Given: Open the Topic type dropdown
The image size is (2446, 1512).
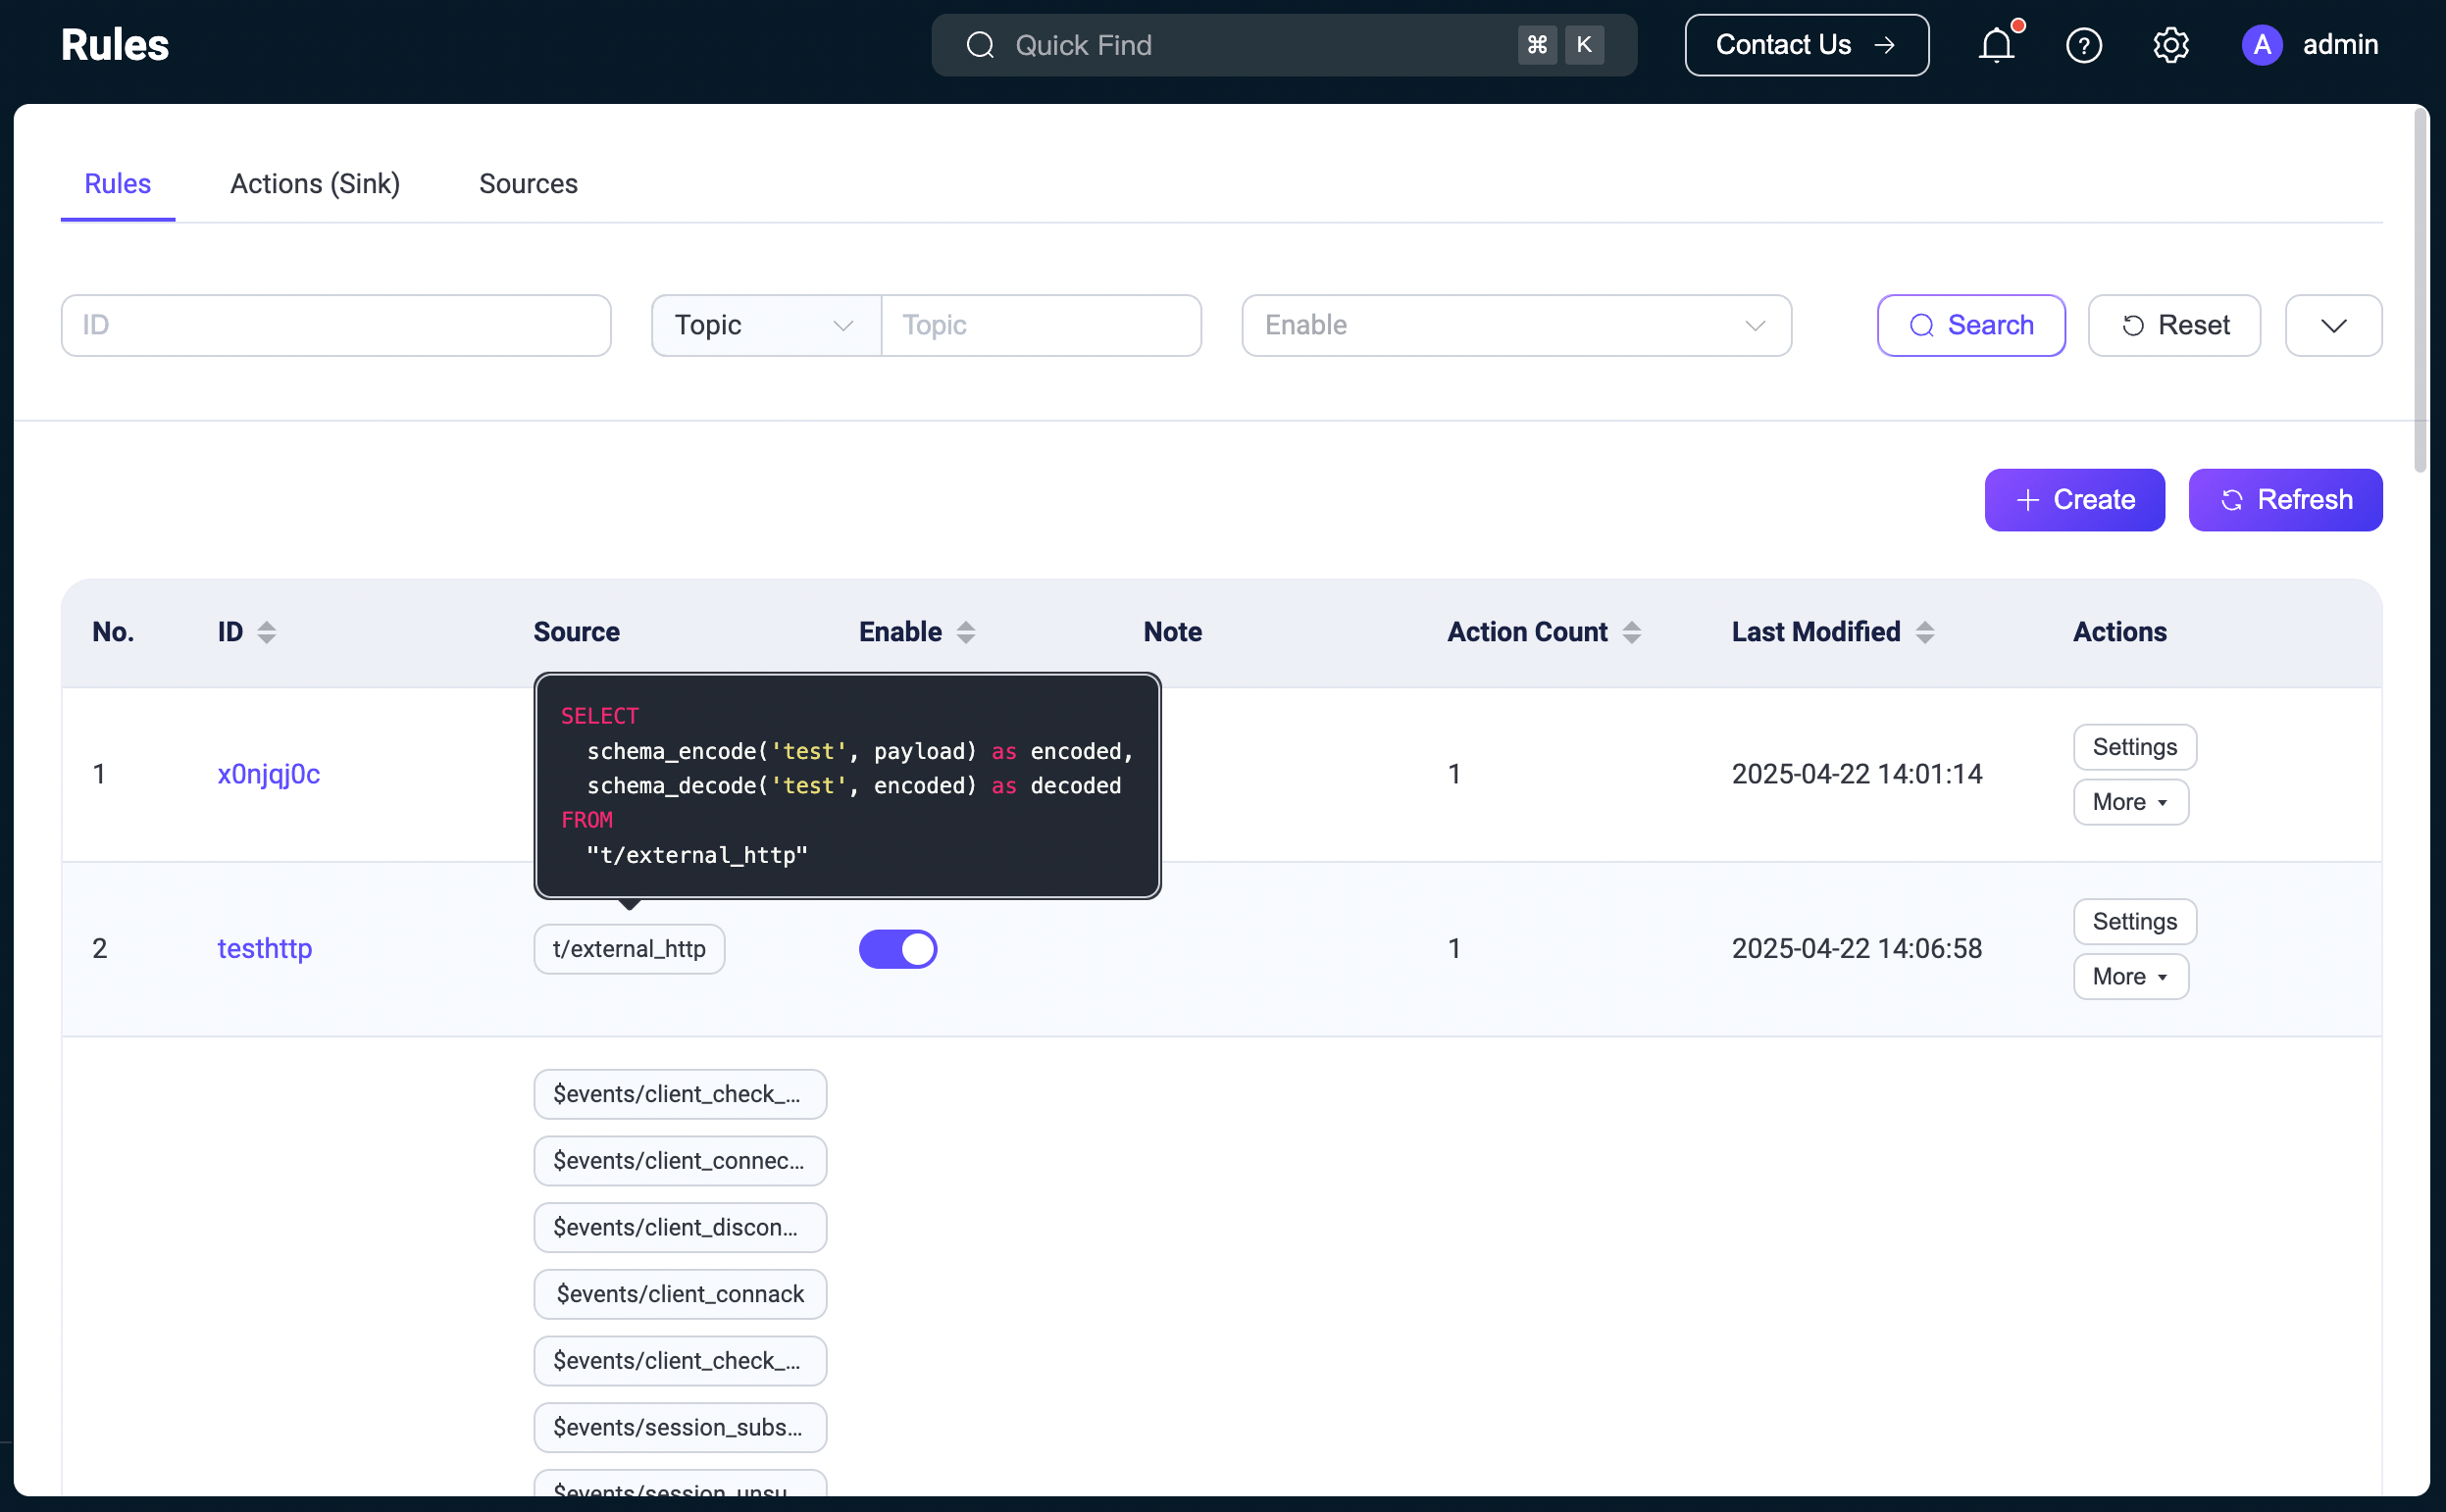Looking at the screenshot, I should pyautogui.click(x=765, y=325).
